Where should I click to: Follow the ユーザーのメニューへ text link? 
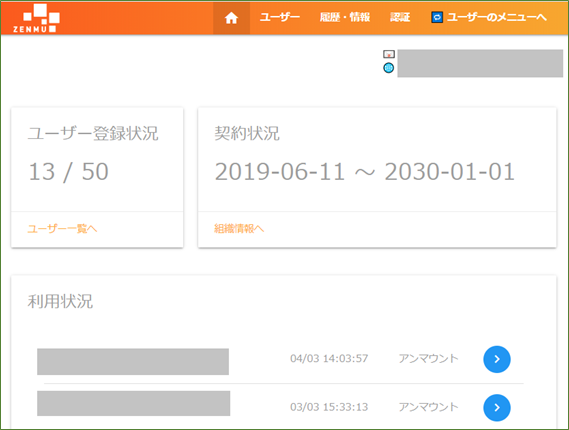pos(496,17)
